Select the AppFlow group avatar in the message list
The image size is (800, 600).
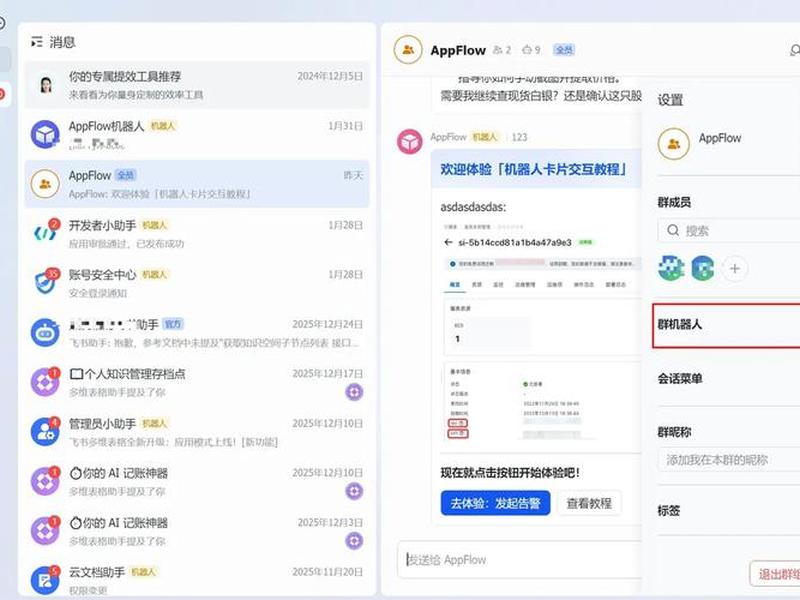point(45,184)
